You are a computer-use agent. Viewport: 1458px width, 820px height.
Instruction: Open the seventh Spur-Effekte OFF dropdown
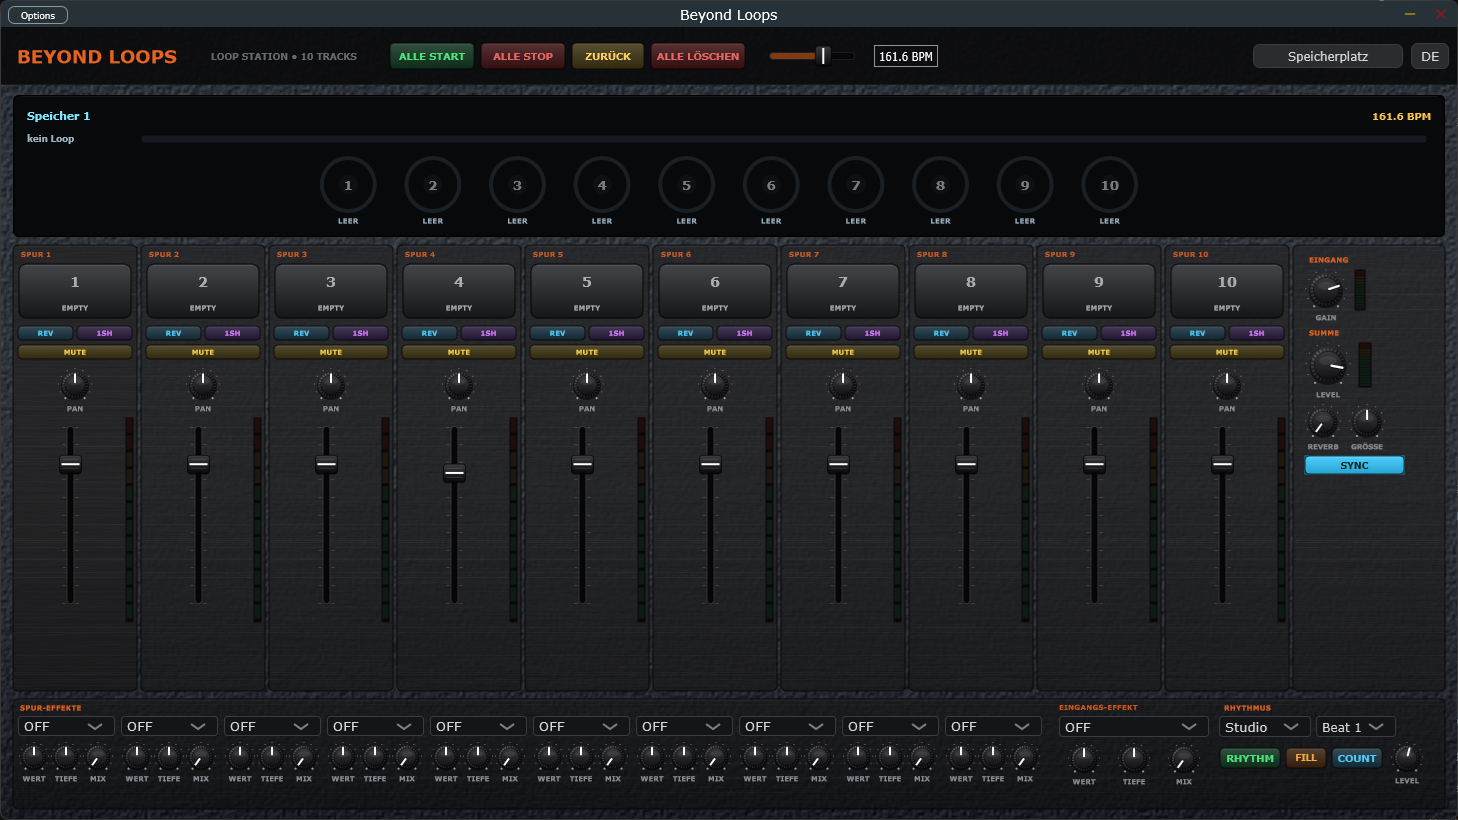pyautogui.click(x=683, y=727)
